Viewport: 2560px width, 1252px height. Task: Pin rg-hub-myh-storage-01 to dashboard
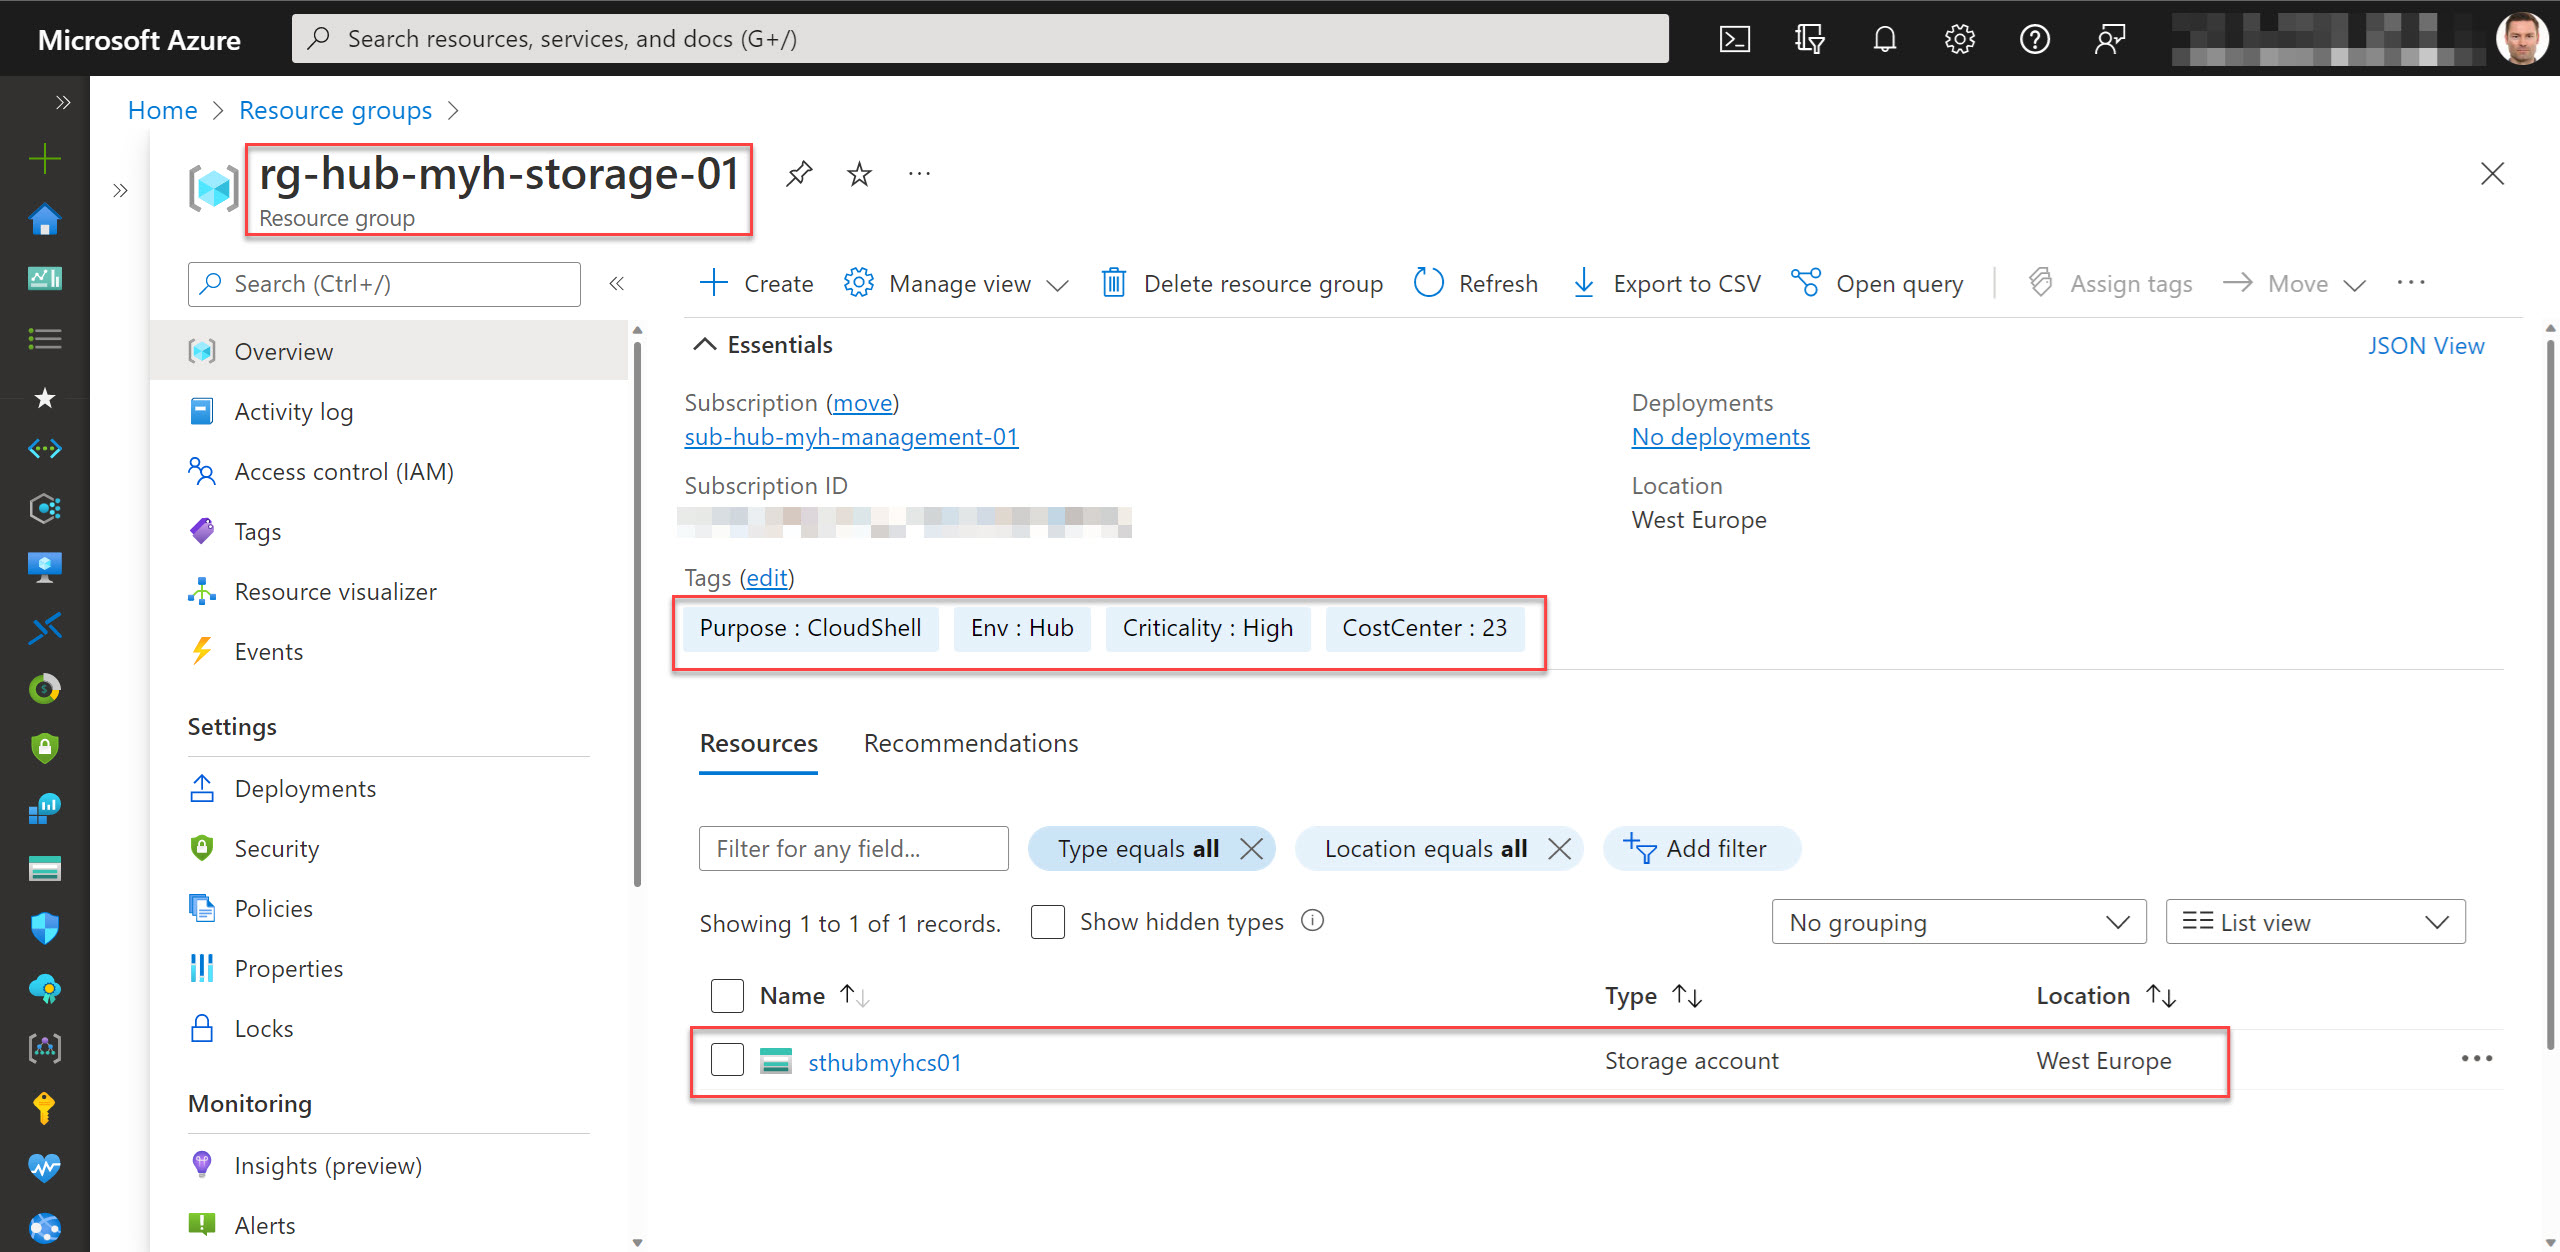(798, 173)
